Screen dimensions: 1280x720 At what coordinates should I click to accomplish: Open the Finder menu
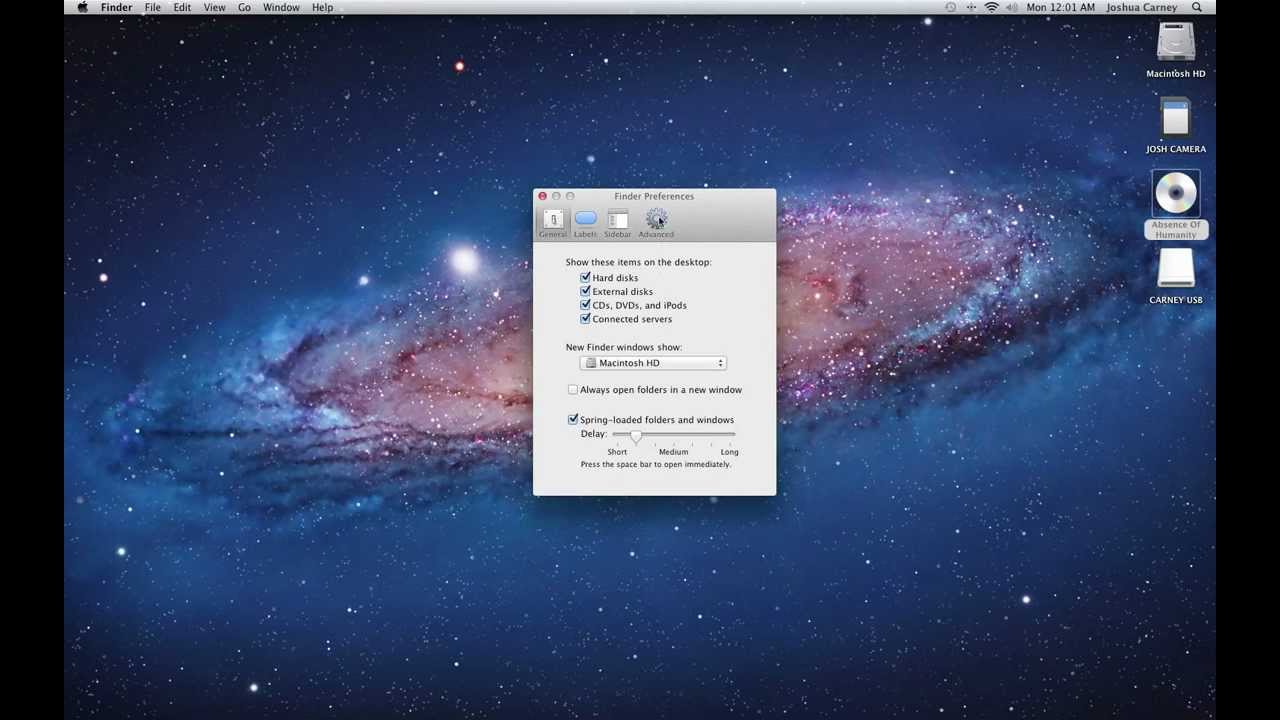click(x=116, y=7)
